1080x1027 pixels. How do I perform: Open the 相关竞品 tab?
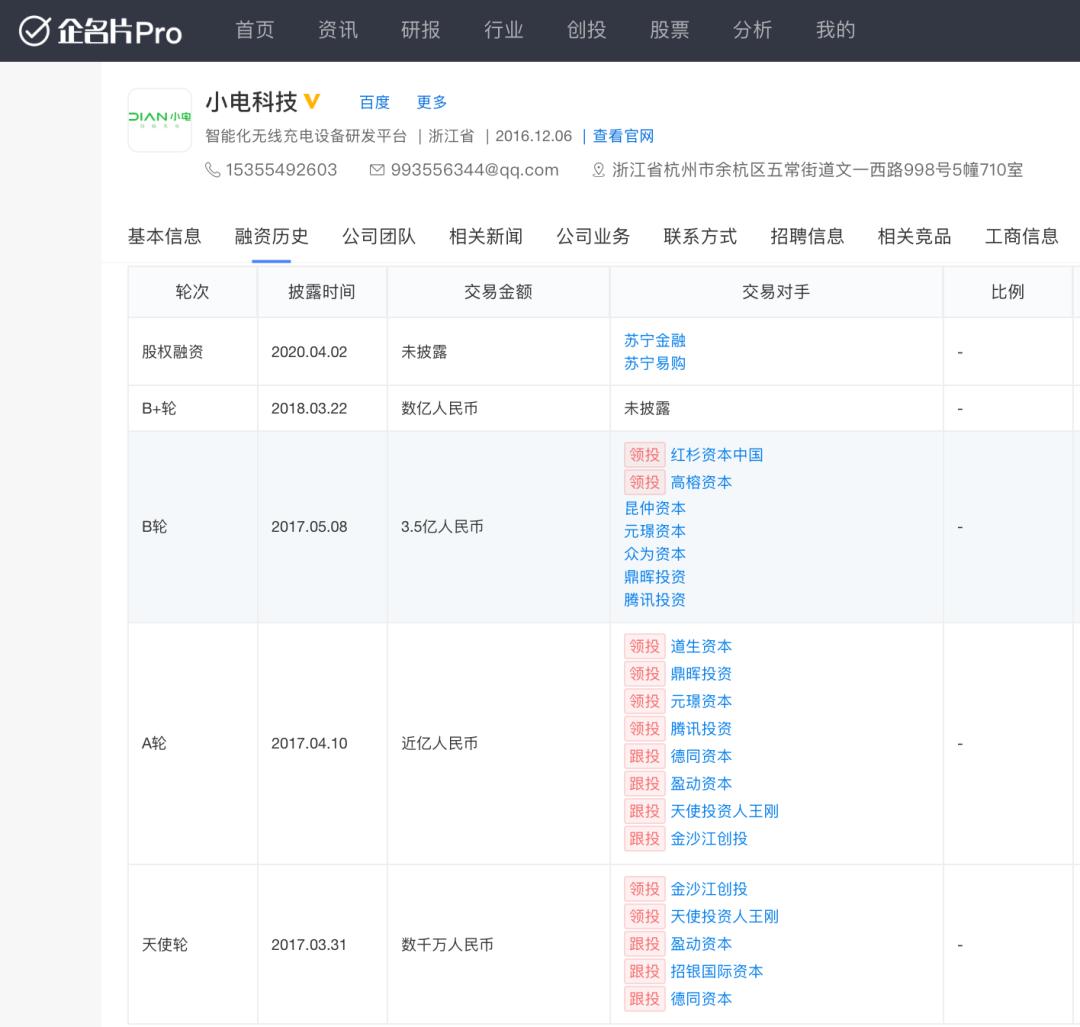click(914, 236)
